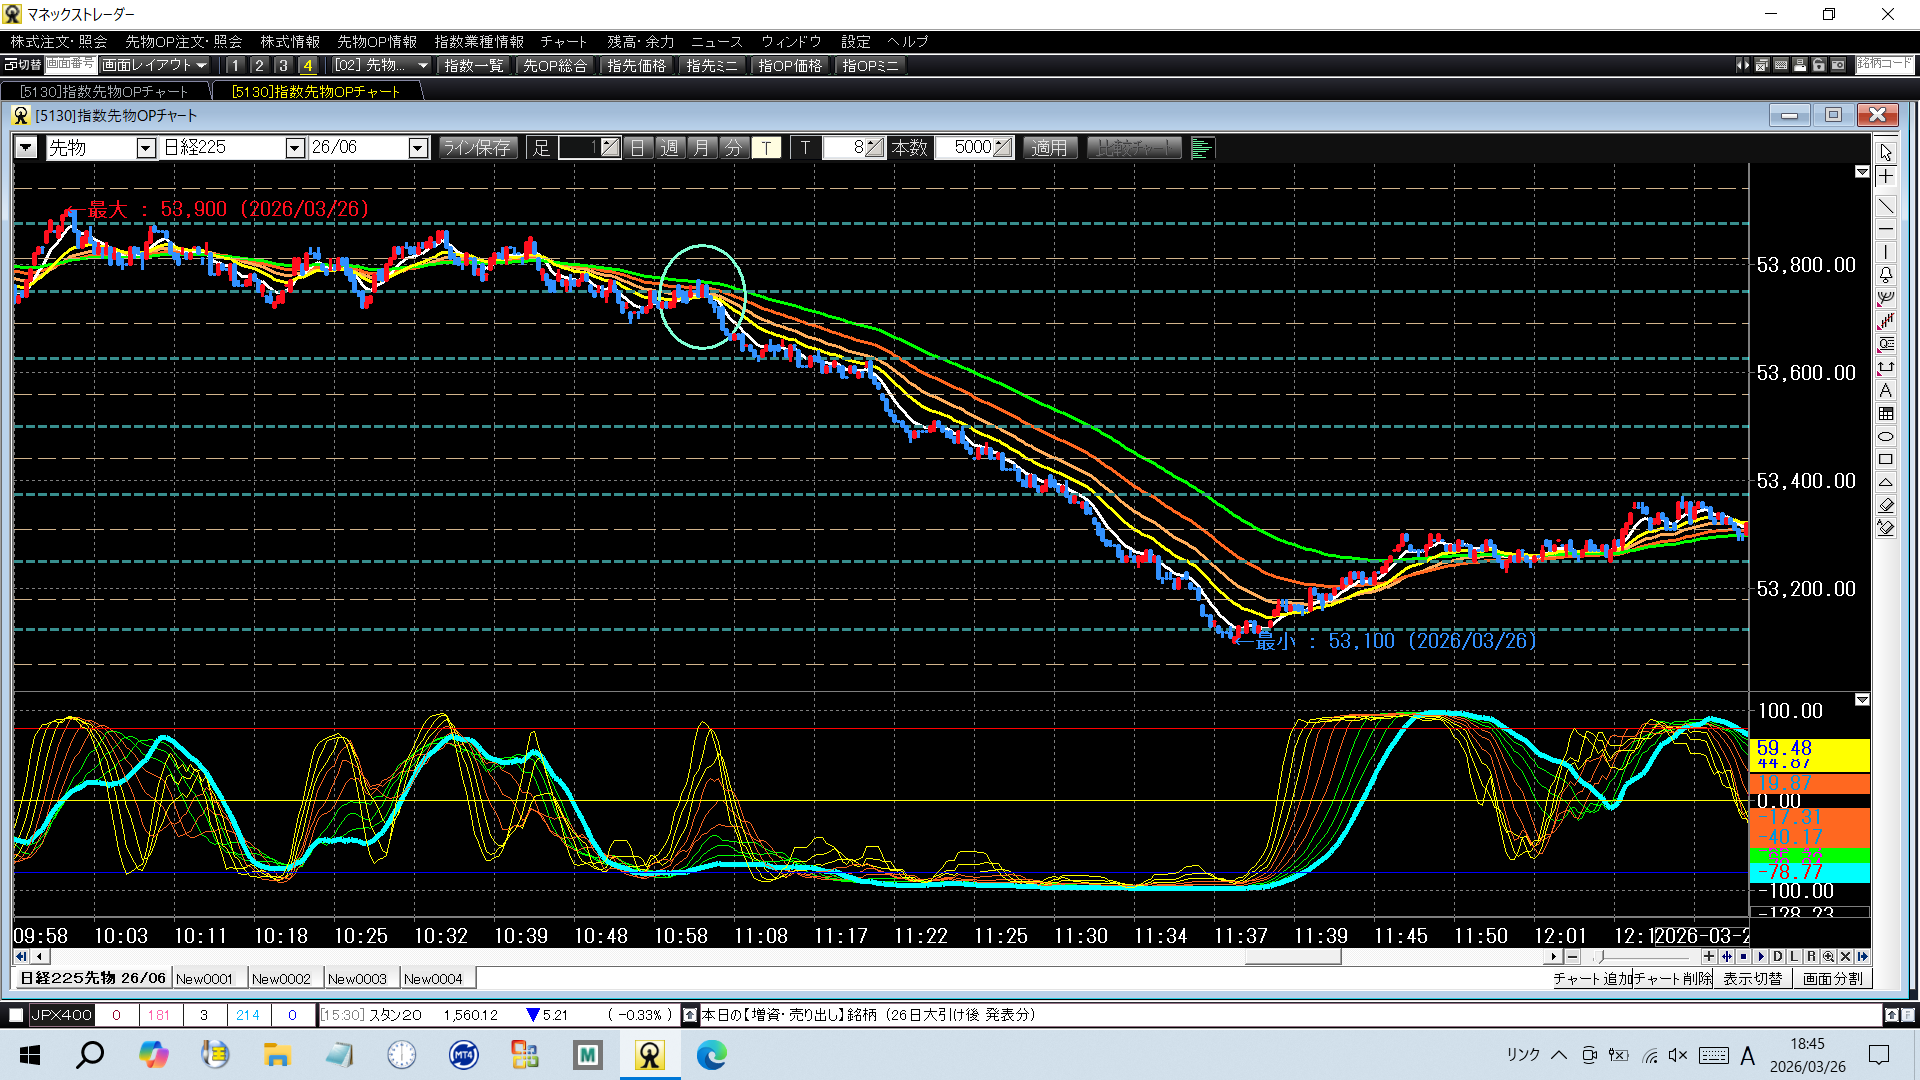Viewport: 1920px width, 1080px height.
Task: Expand the 画面レイアウト dropdown
Action: pyautogui.click(x=201, y=65)
